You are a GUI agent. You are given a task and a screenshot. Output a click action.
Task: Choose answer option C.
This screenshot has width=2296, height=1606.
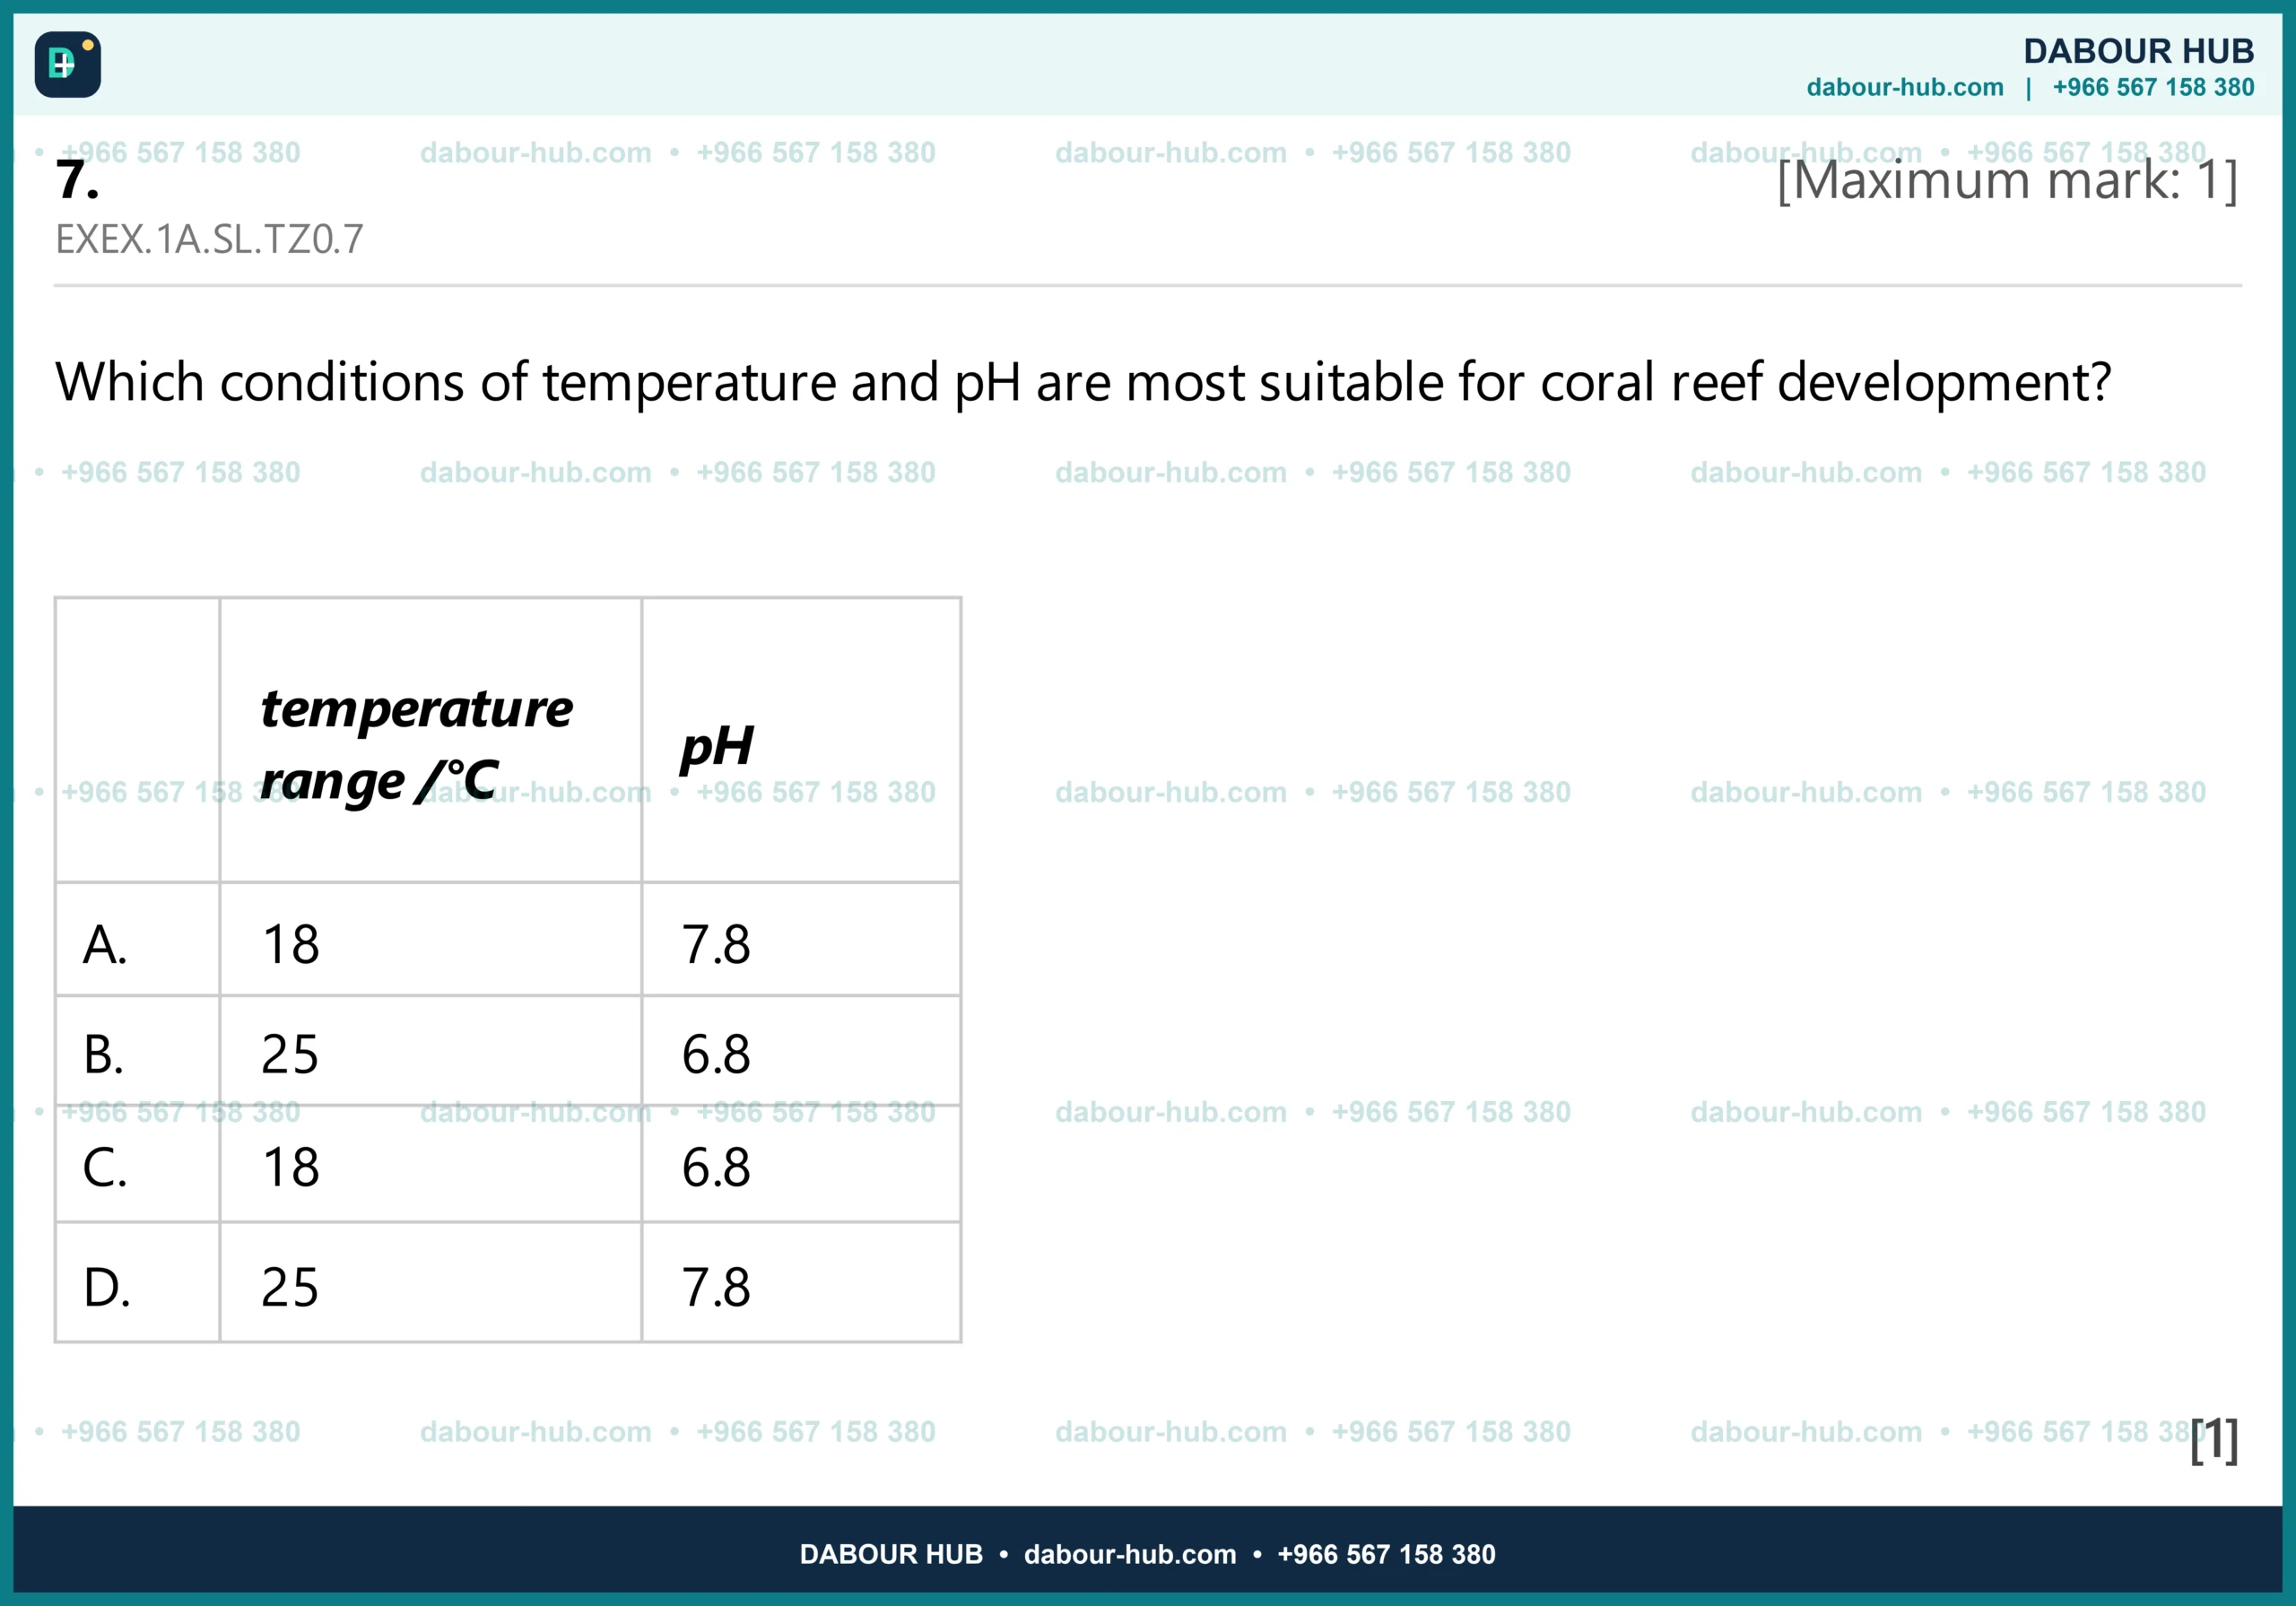[x=105, y=1167]
